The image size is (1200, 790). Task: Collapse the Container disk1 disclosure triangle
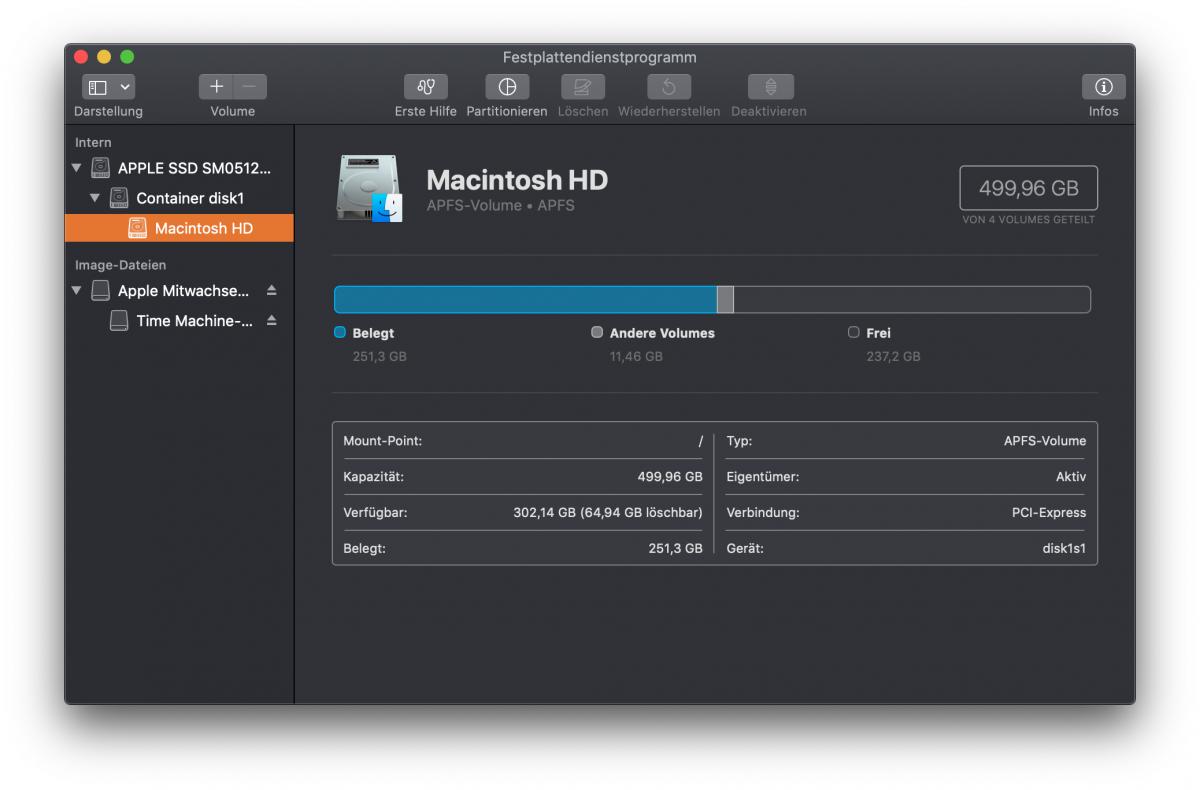[95, 198]
